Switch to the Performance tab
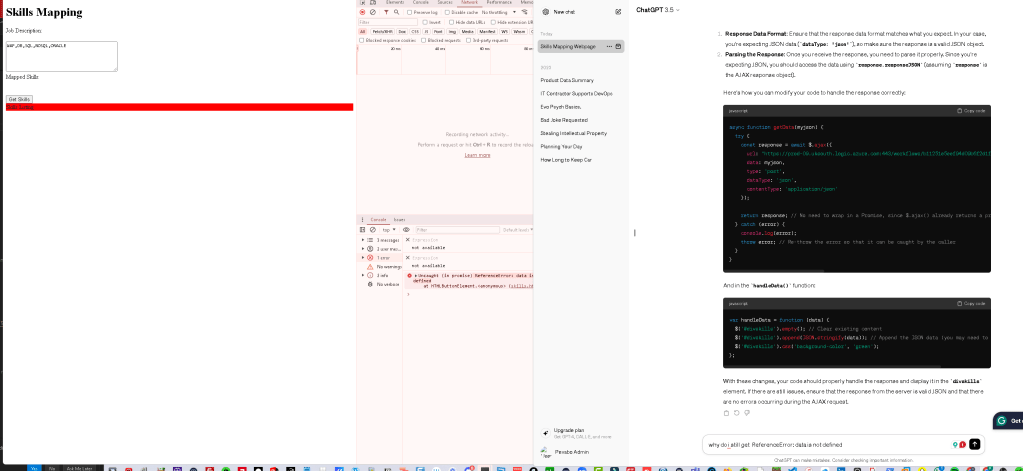 (x=499, y=3)
